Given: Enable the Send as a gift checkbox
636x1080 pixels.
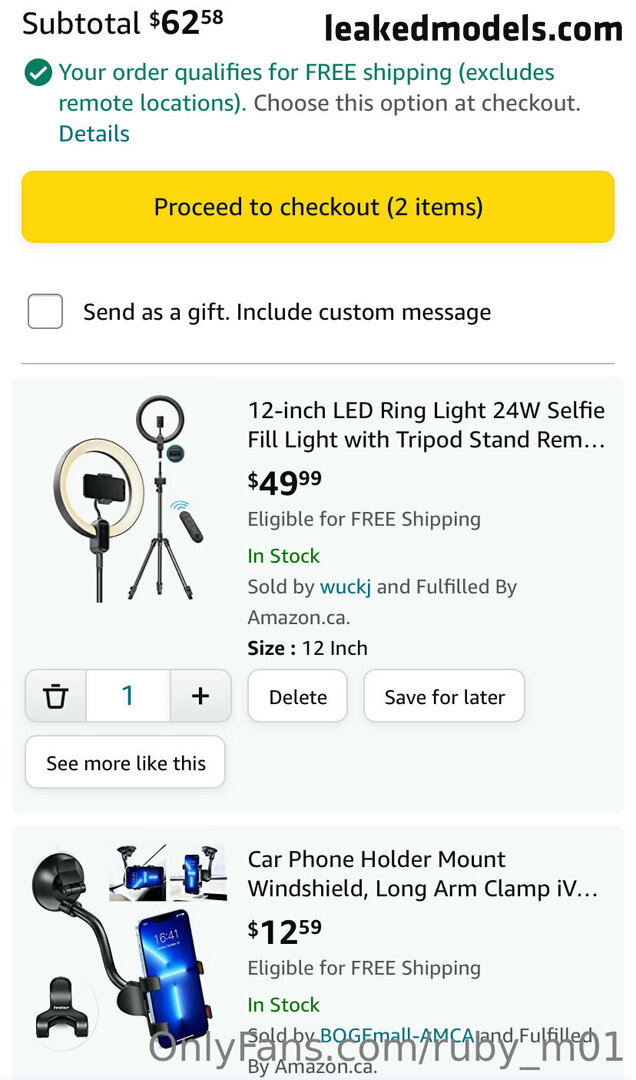Looking at the screenshot, I should click(x=45, y=312).
